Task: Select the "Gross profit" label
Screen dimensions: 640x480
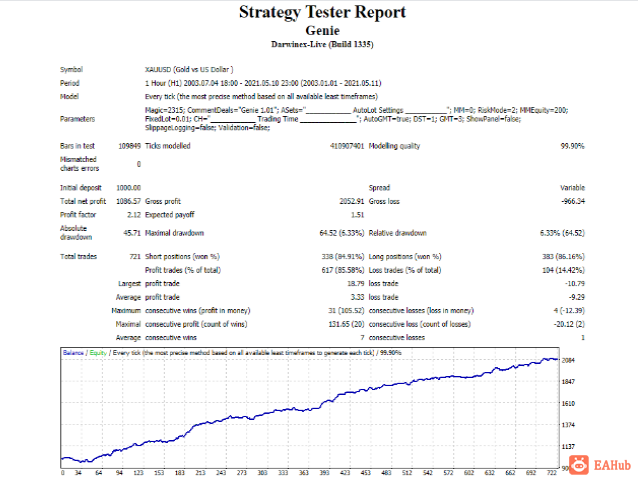Action: point(163,202)
